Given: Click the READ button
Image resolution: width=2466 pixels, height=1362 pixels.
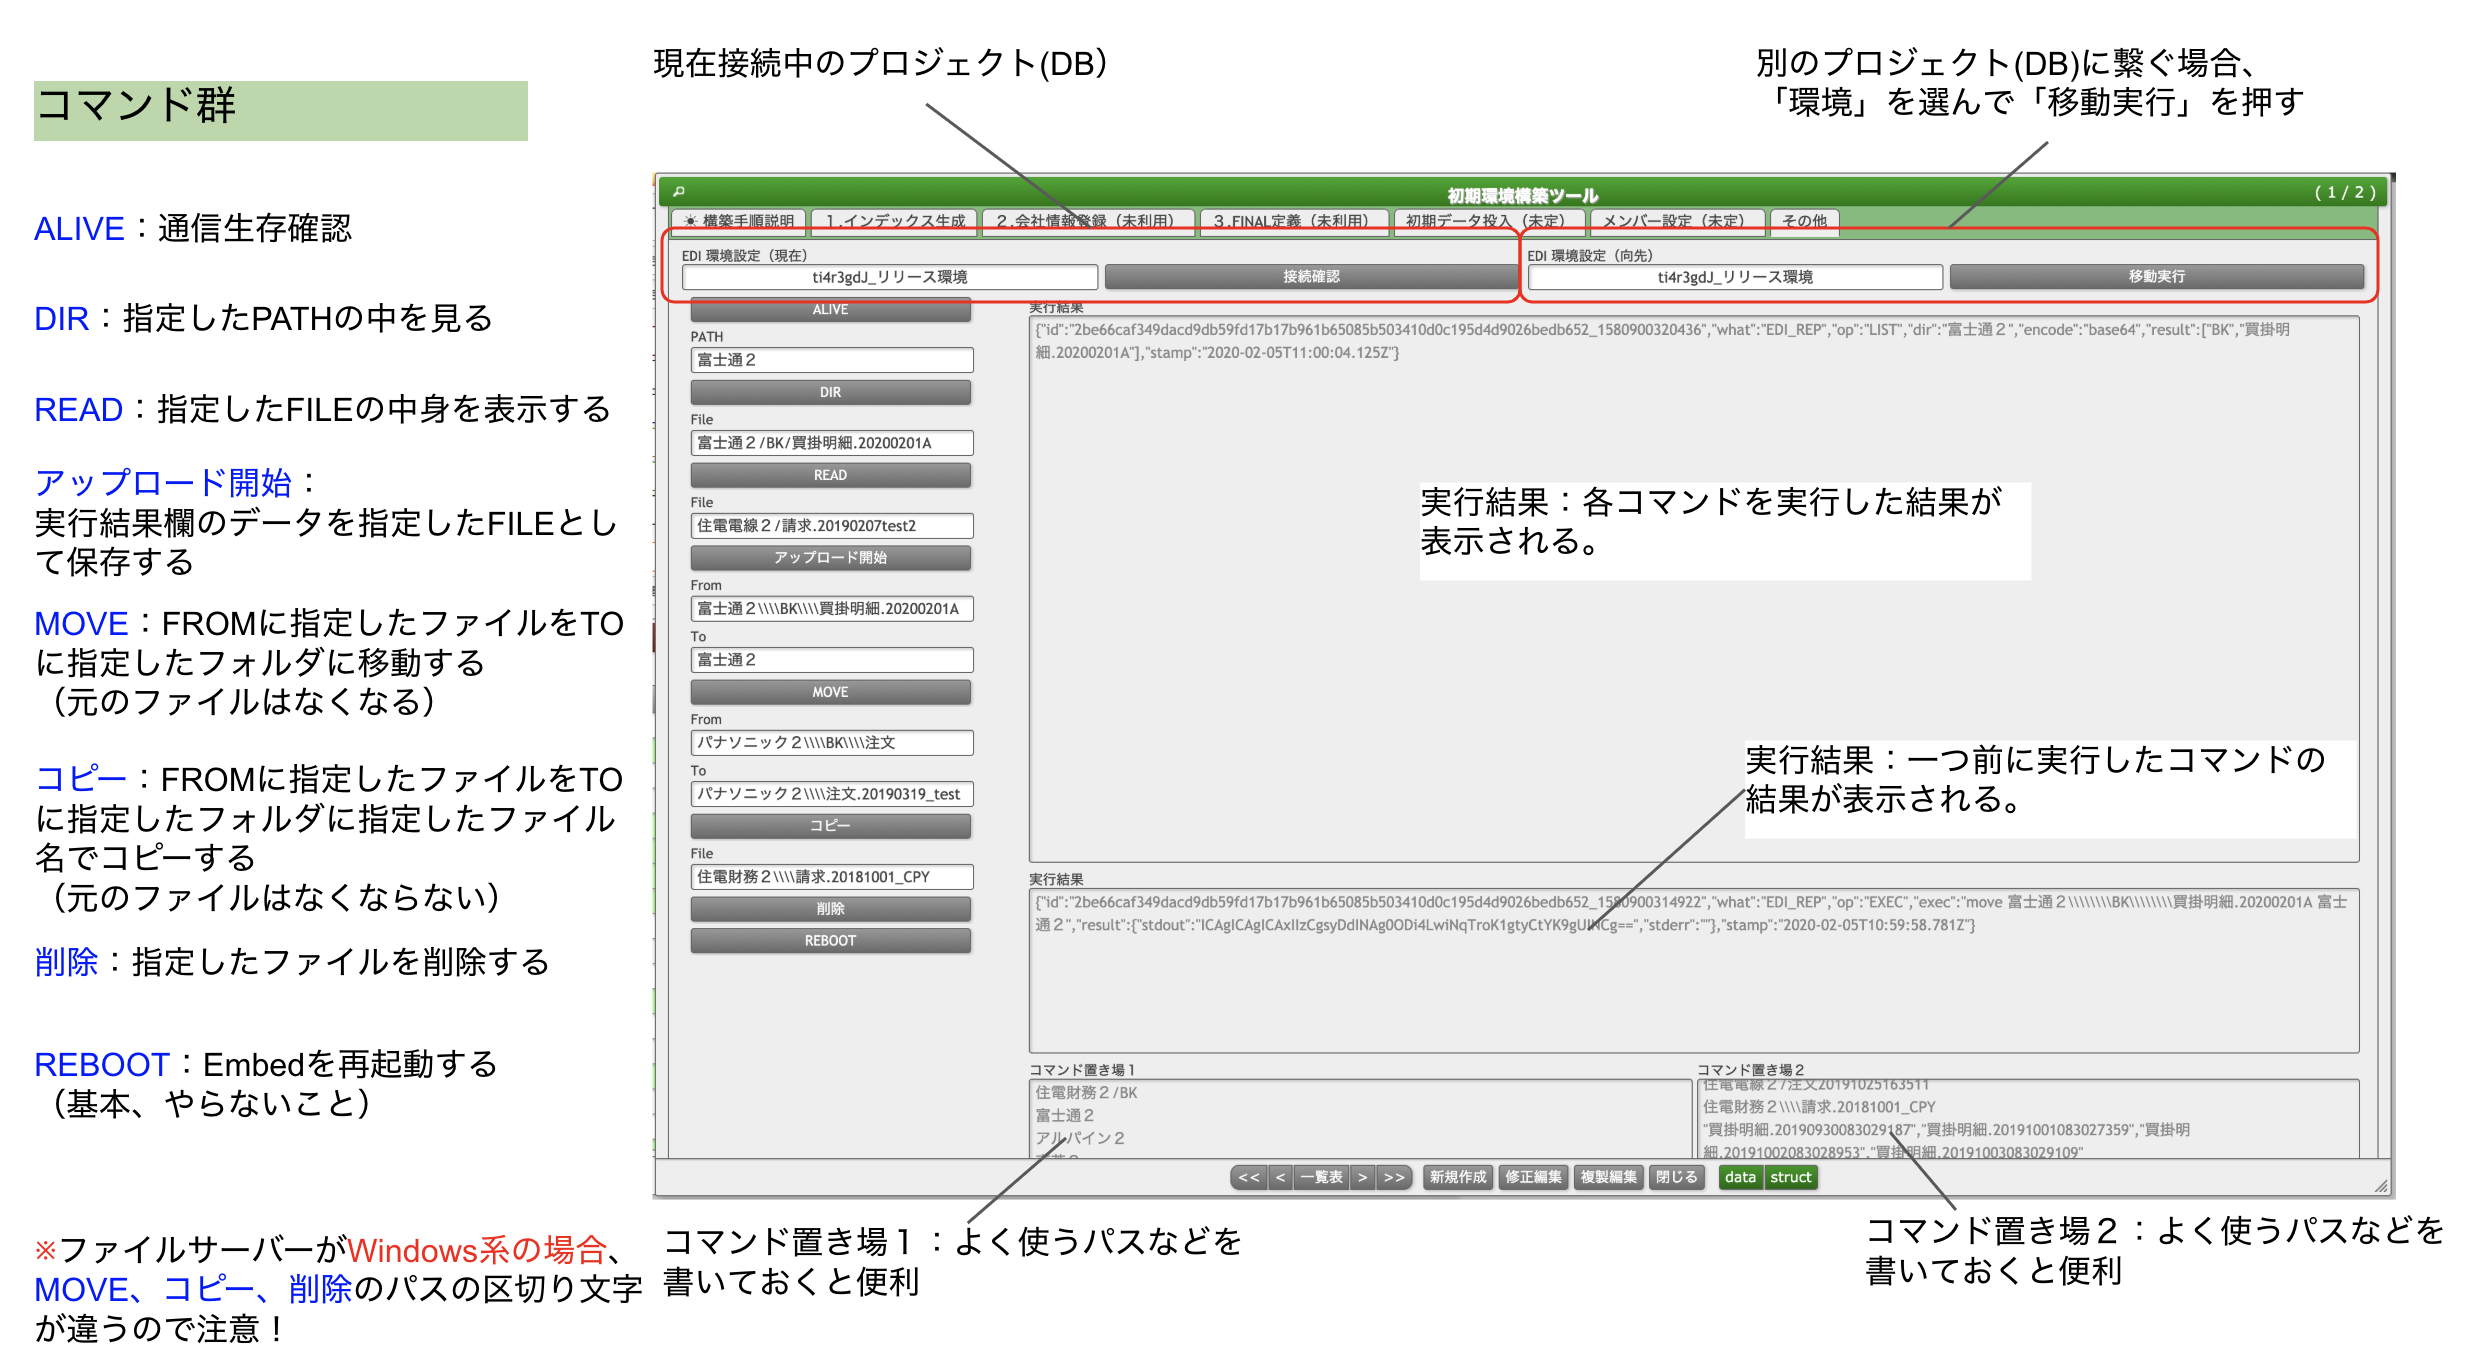Looking at the screenshot, I should click(830, 475).
